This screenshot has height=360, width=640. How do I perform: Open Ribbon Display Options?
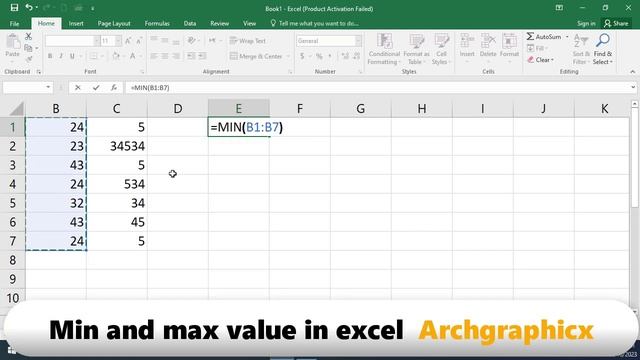[x=559, y=8]
